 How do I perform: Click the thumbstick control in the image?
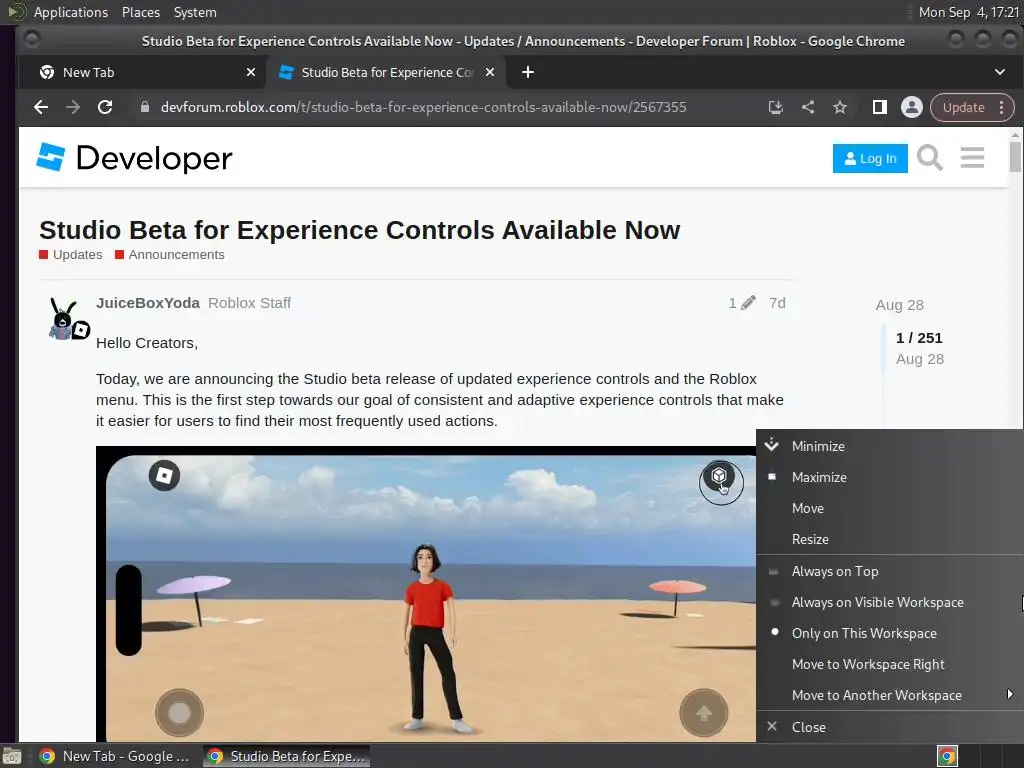pyautogui.click(x=179, y=712)
